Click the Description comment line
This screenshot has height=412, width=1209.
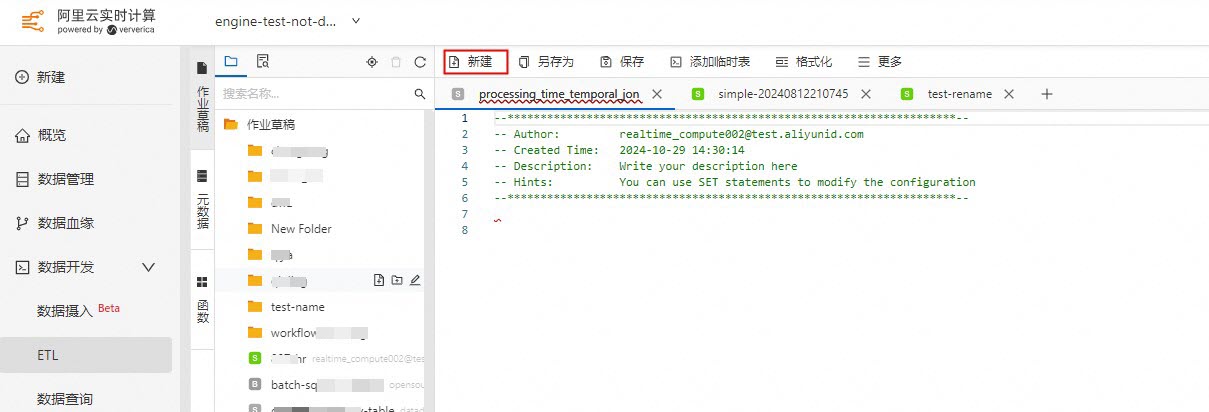coord(646,166)
